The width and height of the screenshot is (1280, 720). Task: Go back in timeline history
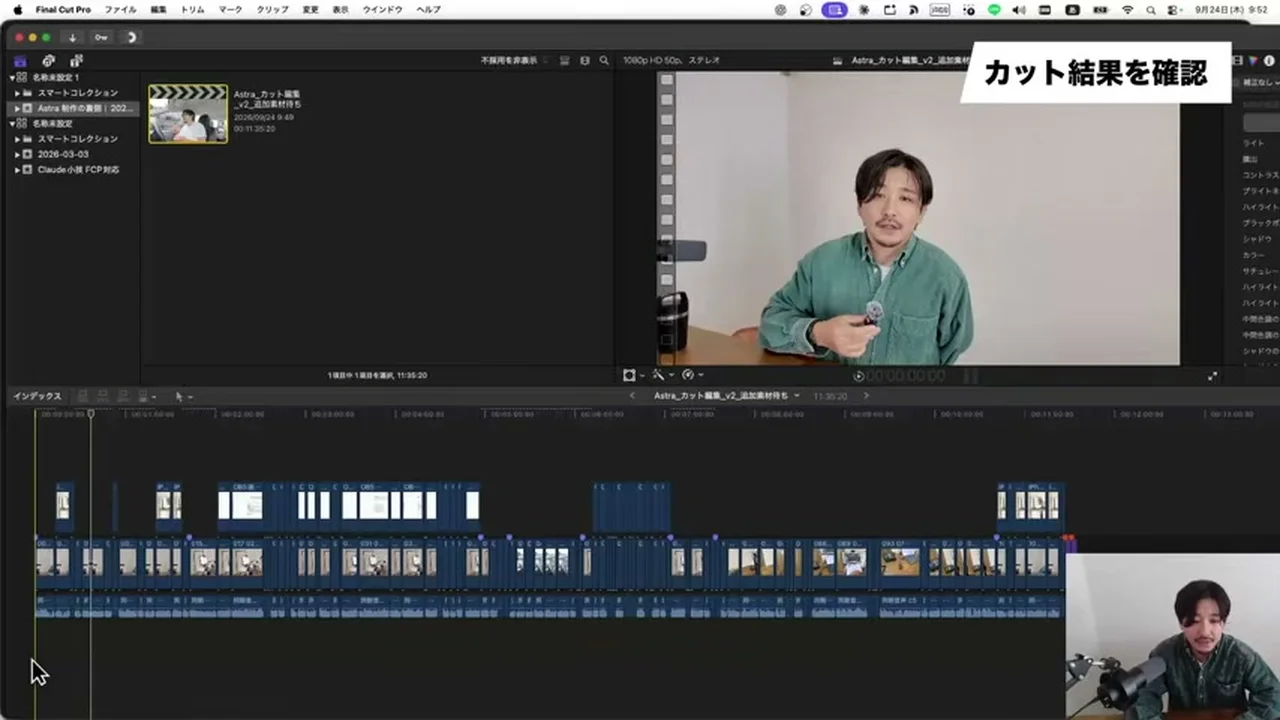[632, 396]
